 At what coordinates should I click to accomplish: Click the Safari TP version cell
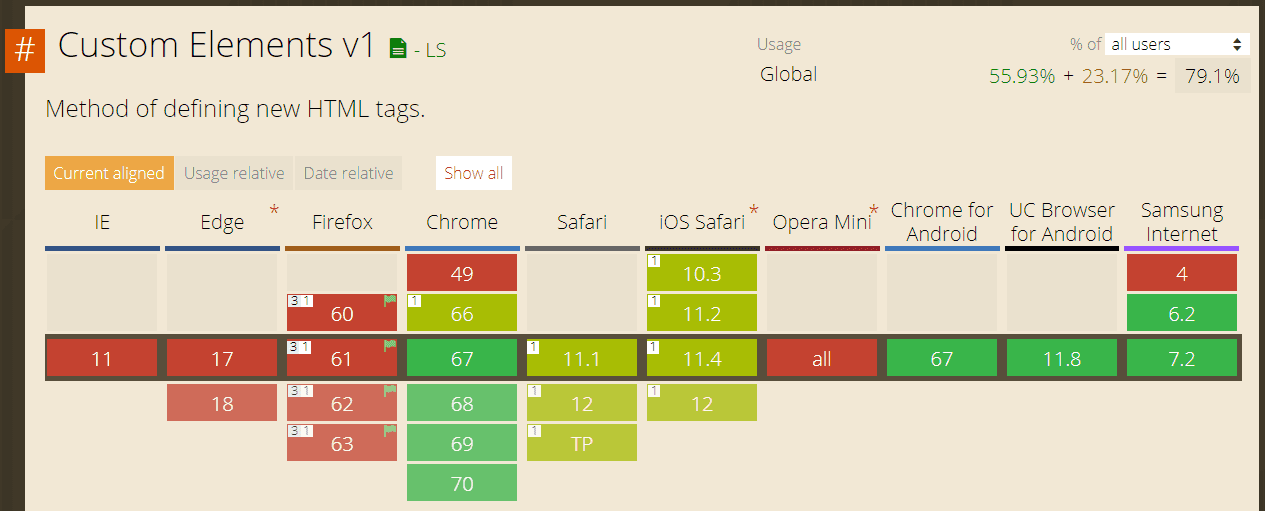[582, 443]
